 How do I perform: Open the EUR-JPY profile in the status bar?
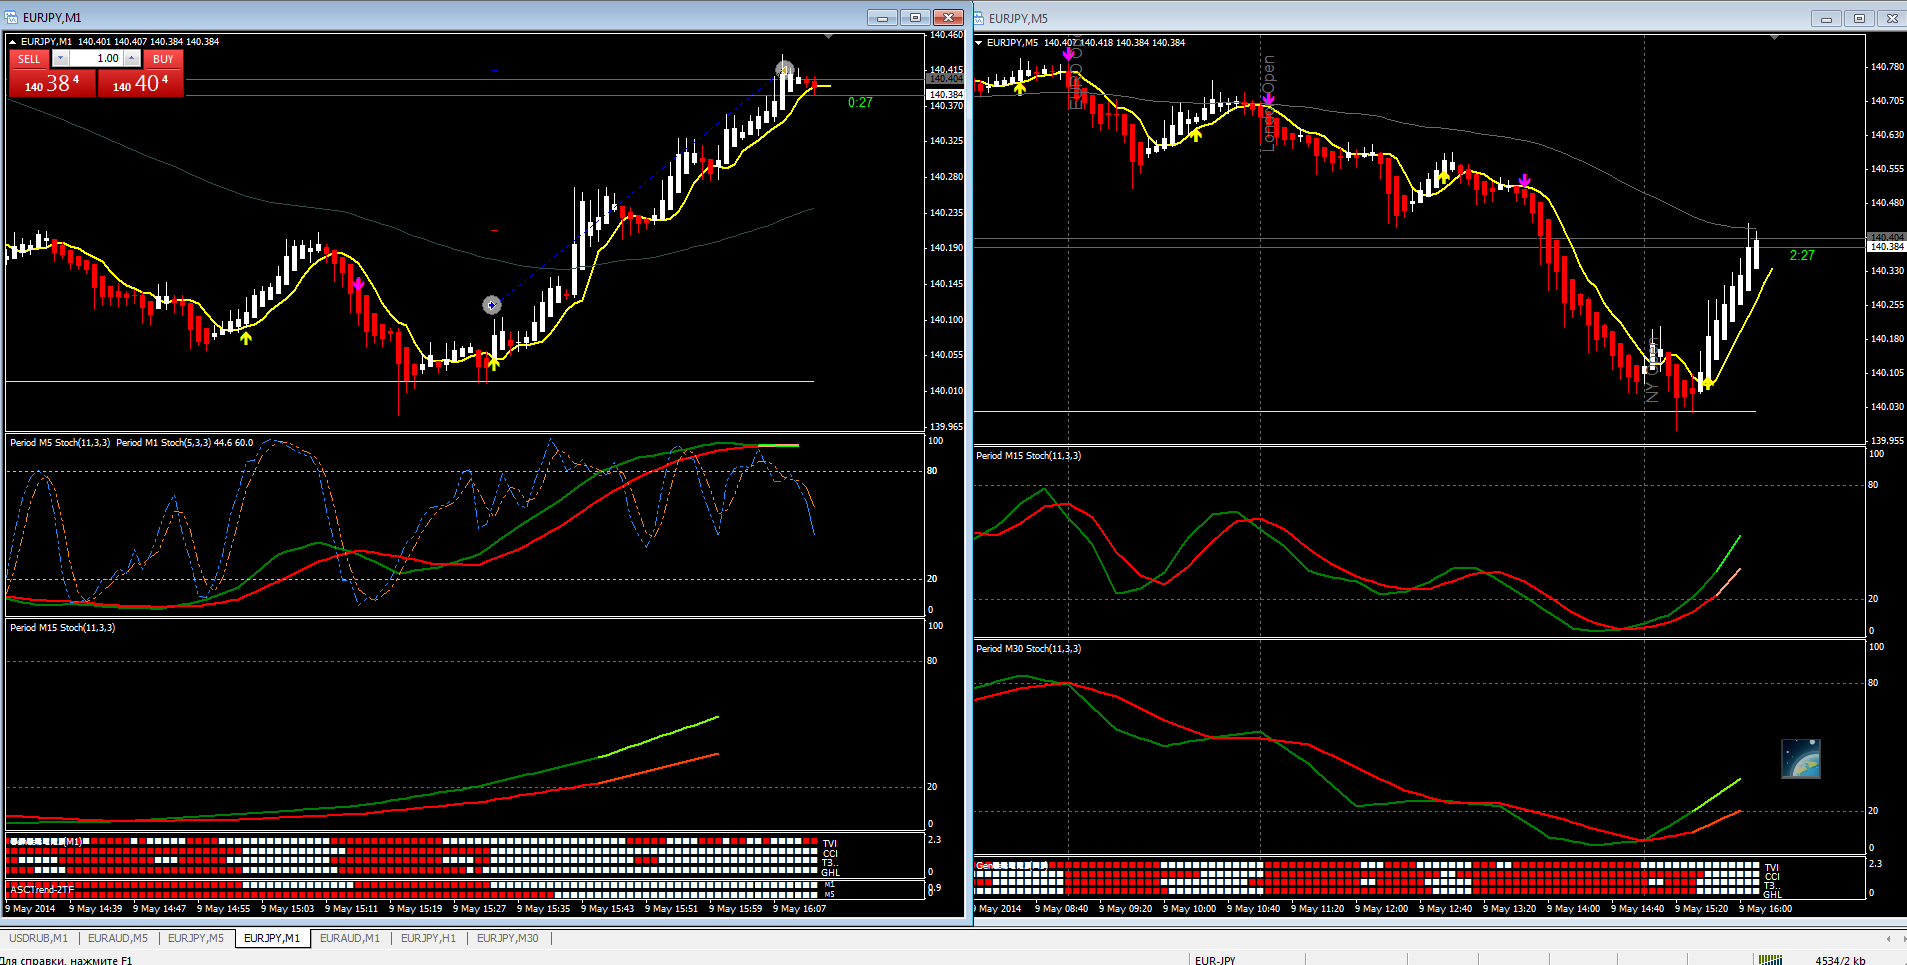tap(1215, 960)
